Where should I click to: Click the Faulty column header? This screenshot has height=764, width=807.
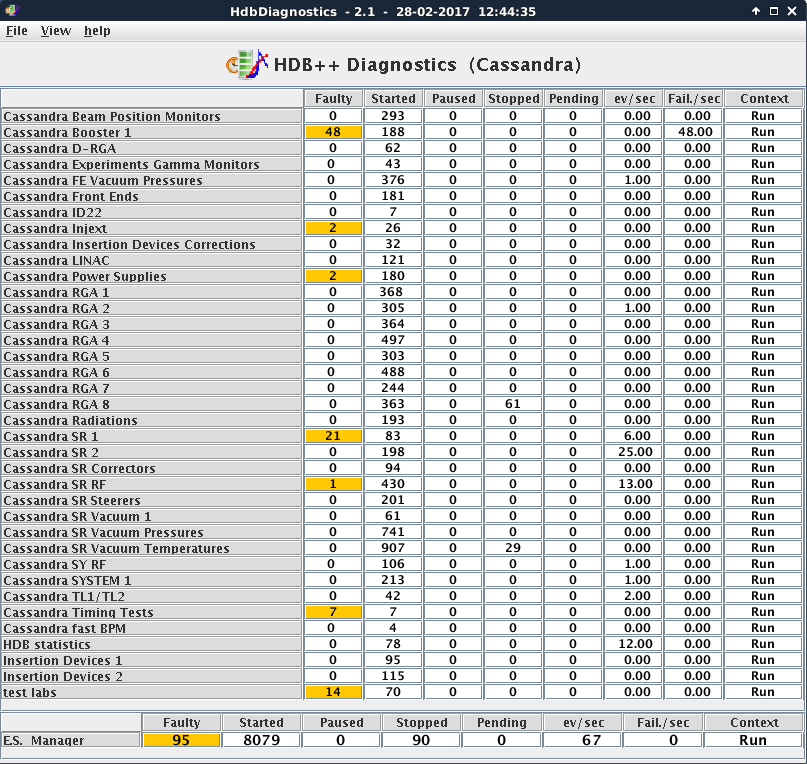point(333,98)
